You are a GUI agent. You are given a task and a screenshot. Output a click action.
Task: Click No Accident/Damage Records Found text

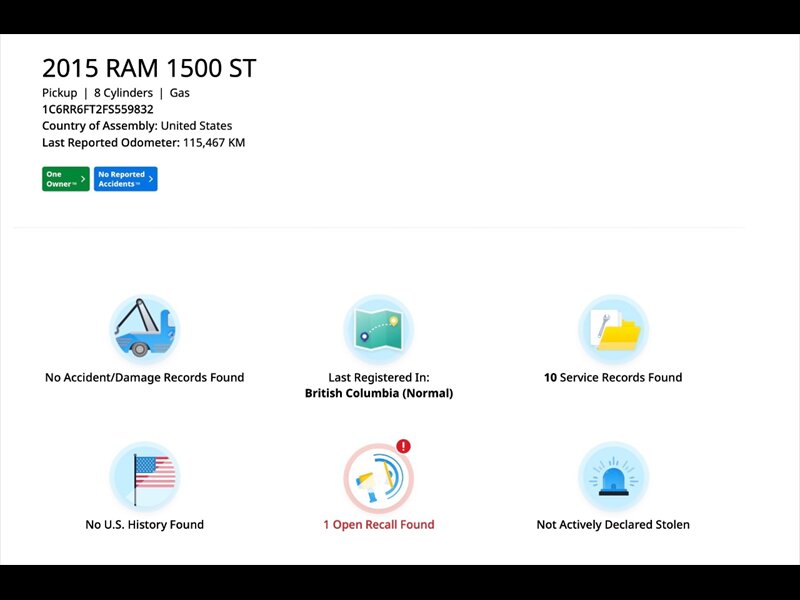[144, 377]
